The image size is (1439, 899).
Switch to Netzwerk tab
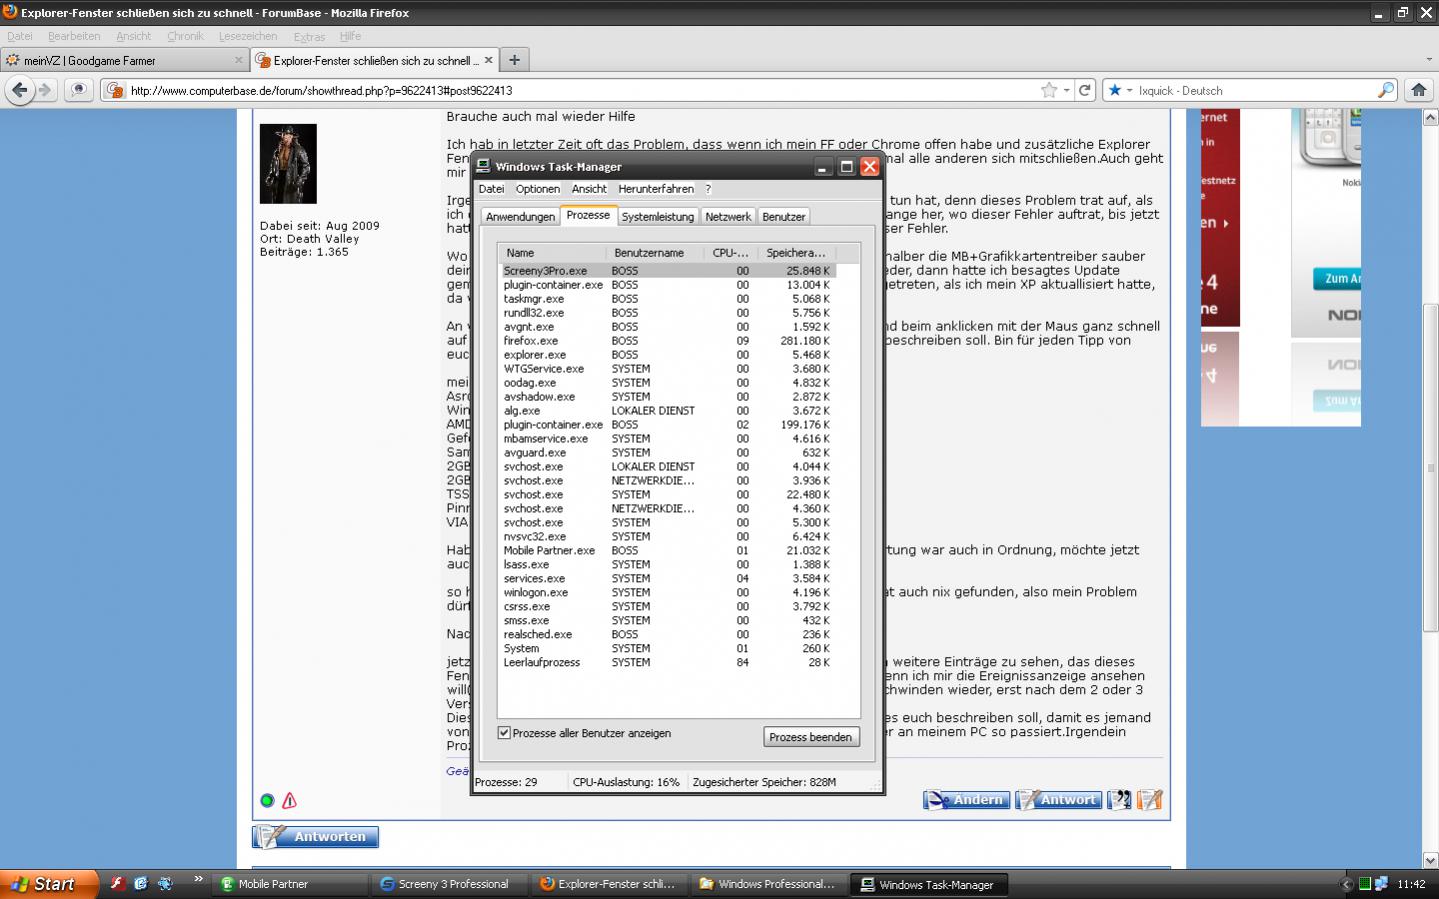(728, 217)
